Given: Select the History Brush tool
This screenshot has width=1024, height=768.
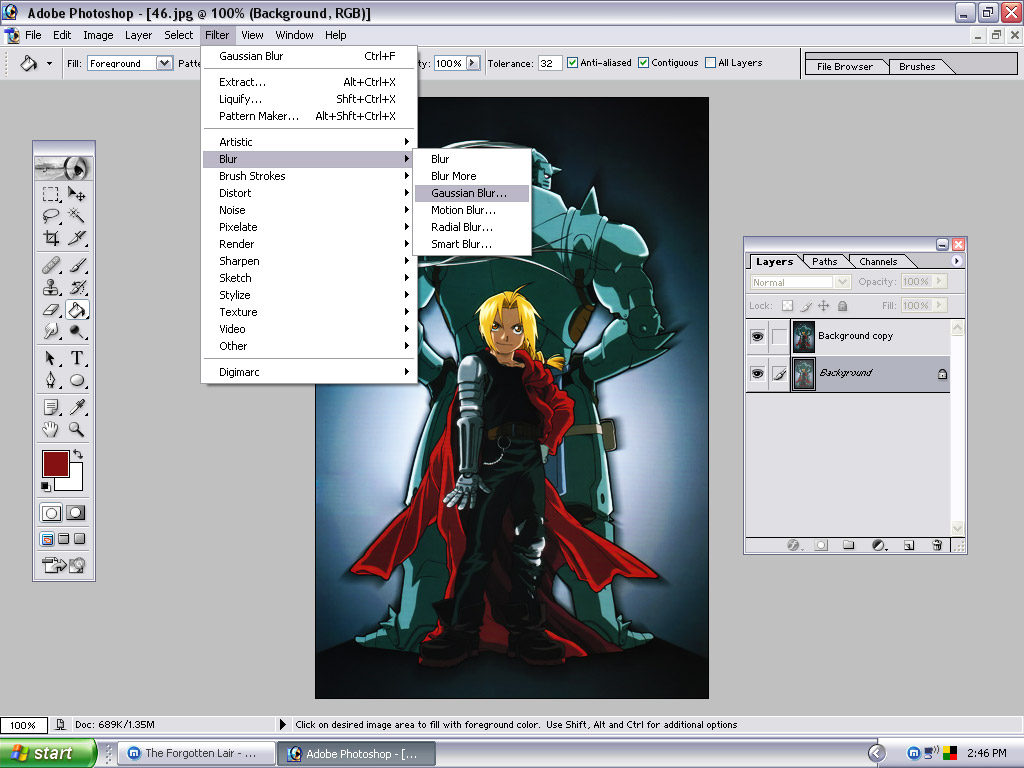Looking at the screenshot, I should tap(76, 287).
